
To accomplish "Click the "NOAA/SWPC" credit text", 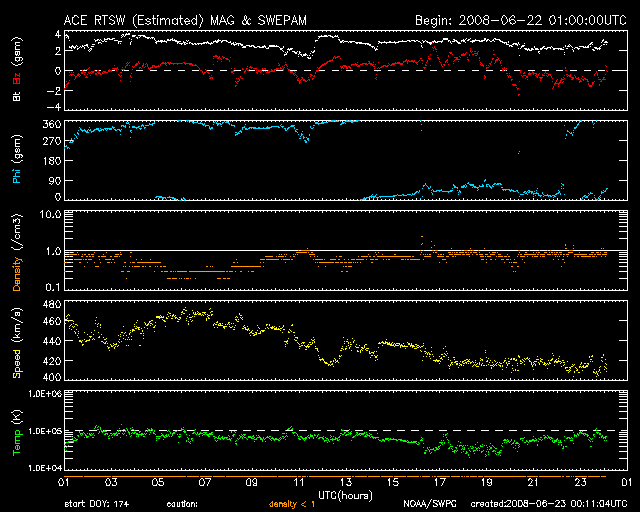I will (430, 504).
